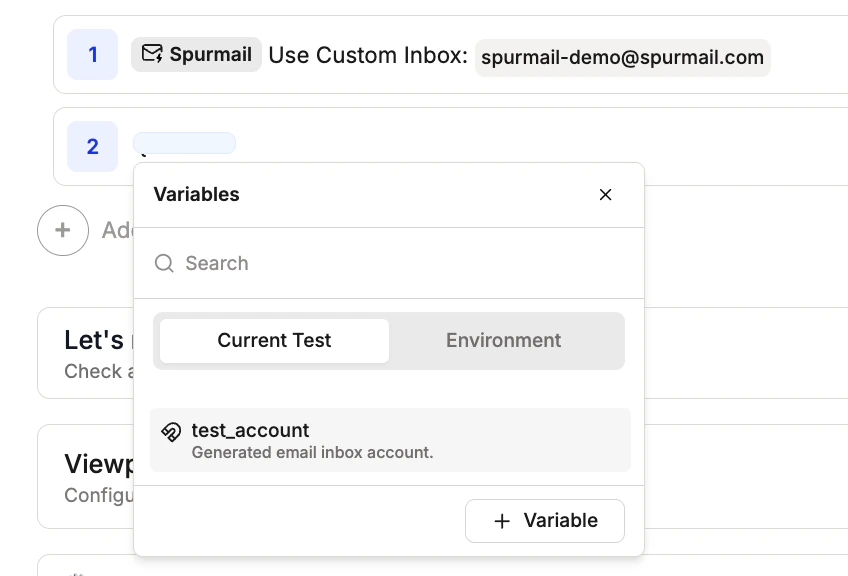Focus the Variables search field
Viewport: 848px width, 576px height.
[400, 264]
